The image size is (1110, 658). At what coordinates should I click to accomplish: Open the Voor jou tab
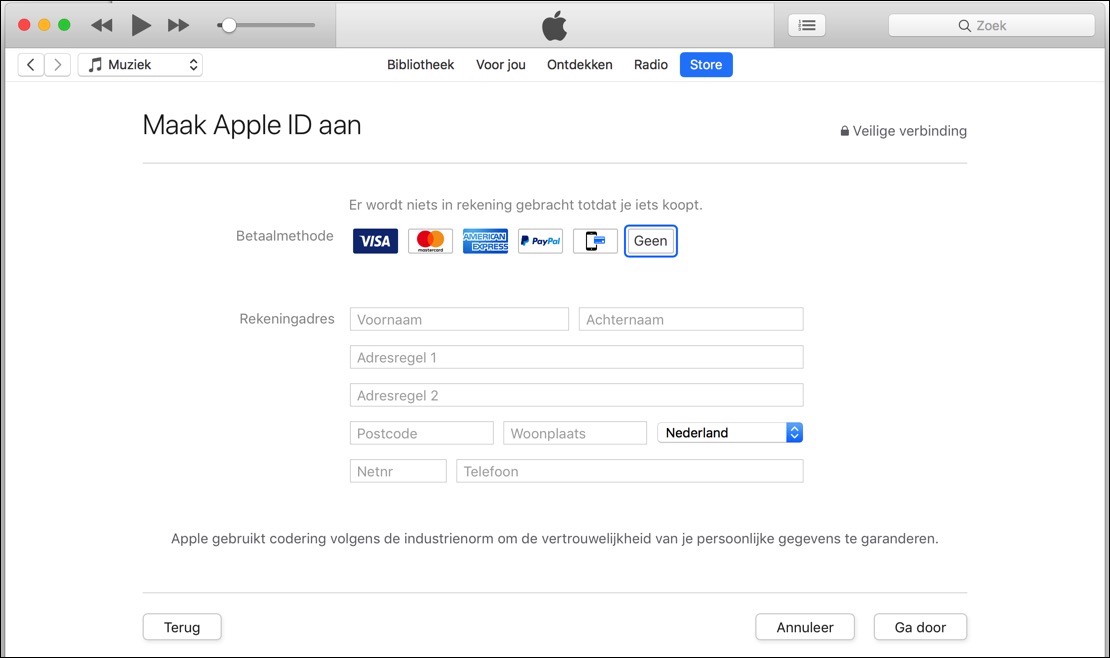point(500,64)
